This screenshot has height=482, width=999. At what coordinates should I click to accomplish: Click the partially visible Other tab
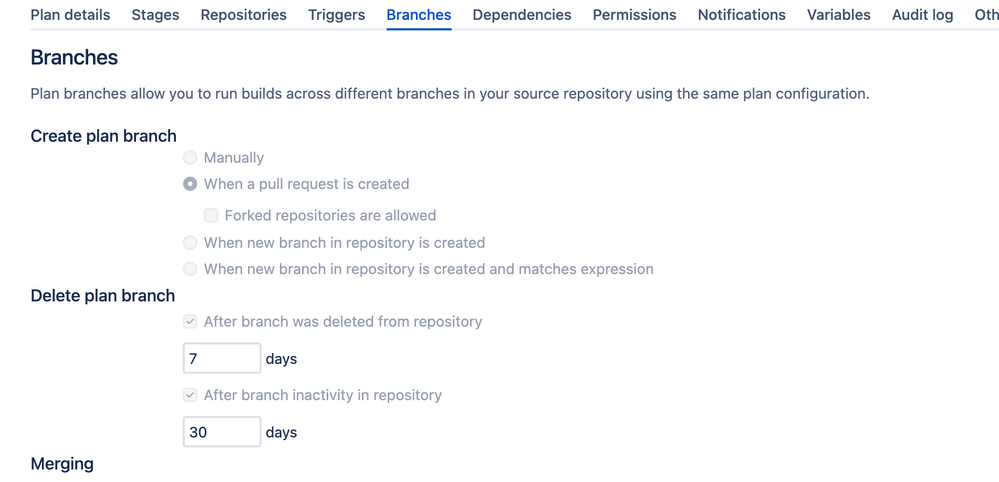[x=986, y=15]
